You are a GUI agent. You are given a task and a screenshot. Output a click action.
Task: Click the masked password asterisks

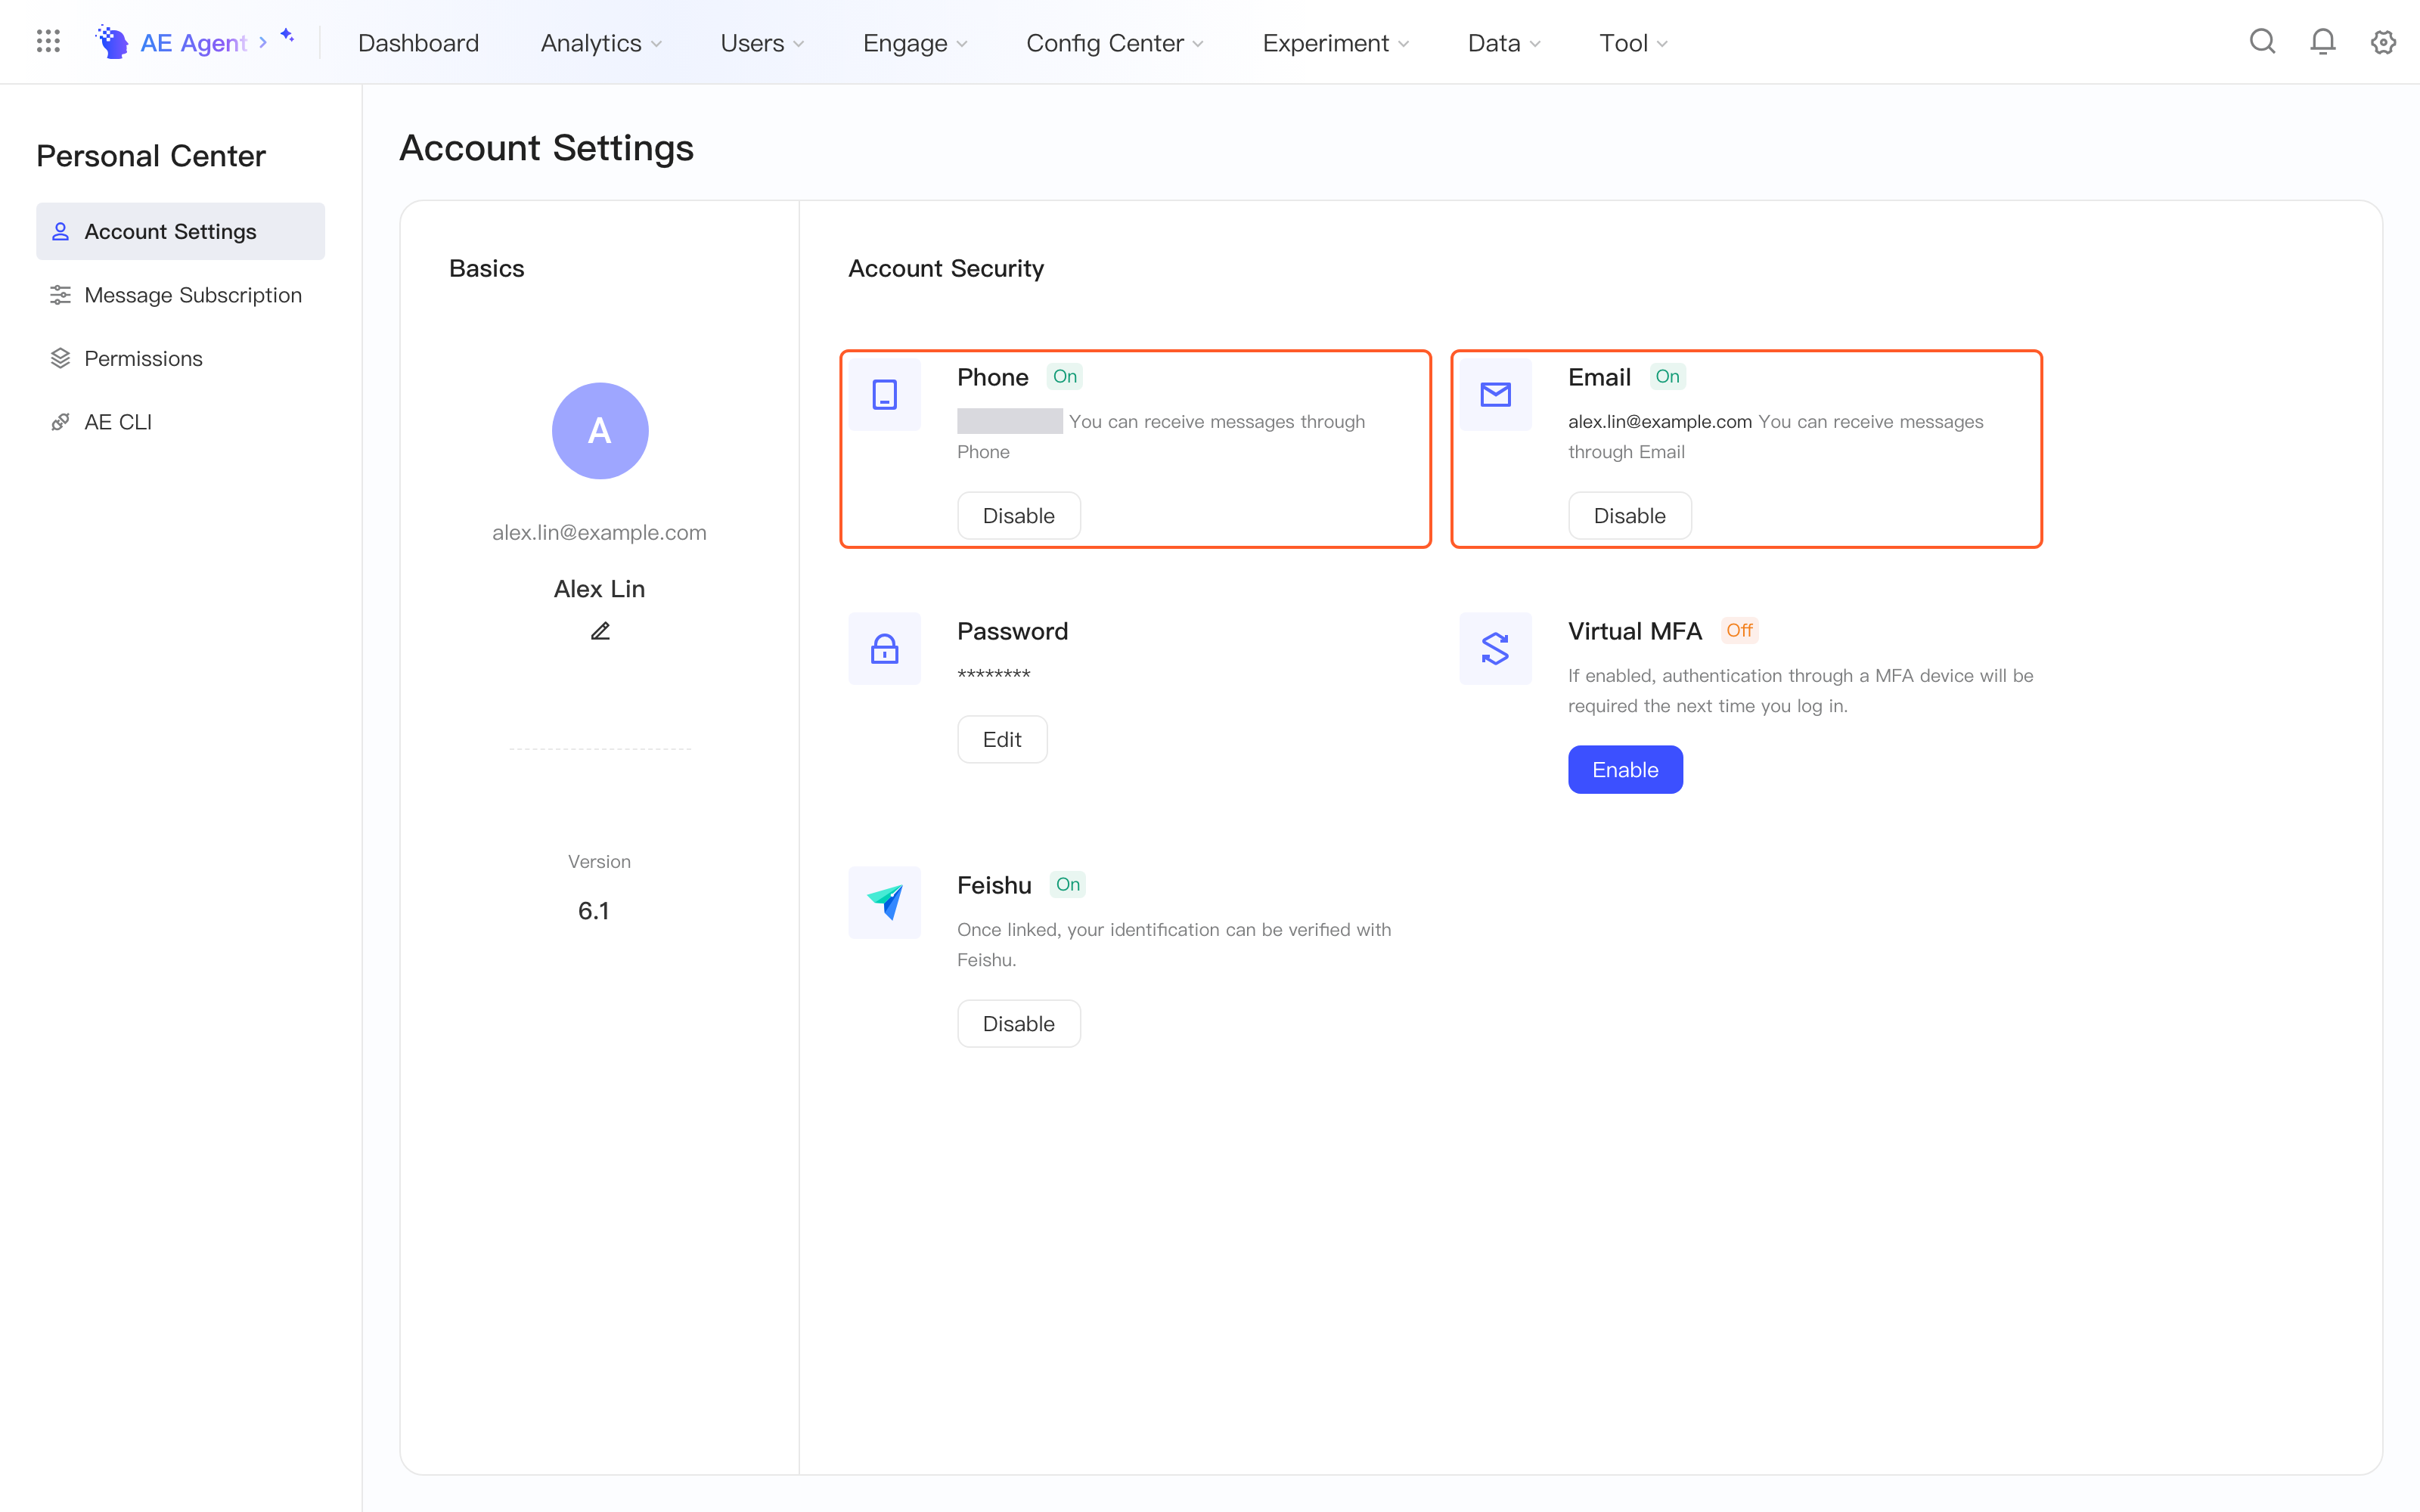(x=993, y=675)
